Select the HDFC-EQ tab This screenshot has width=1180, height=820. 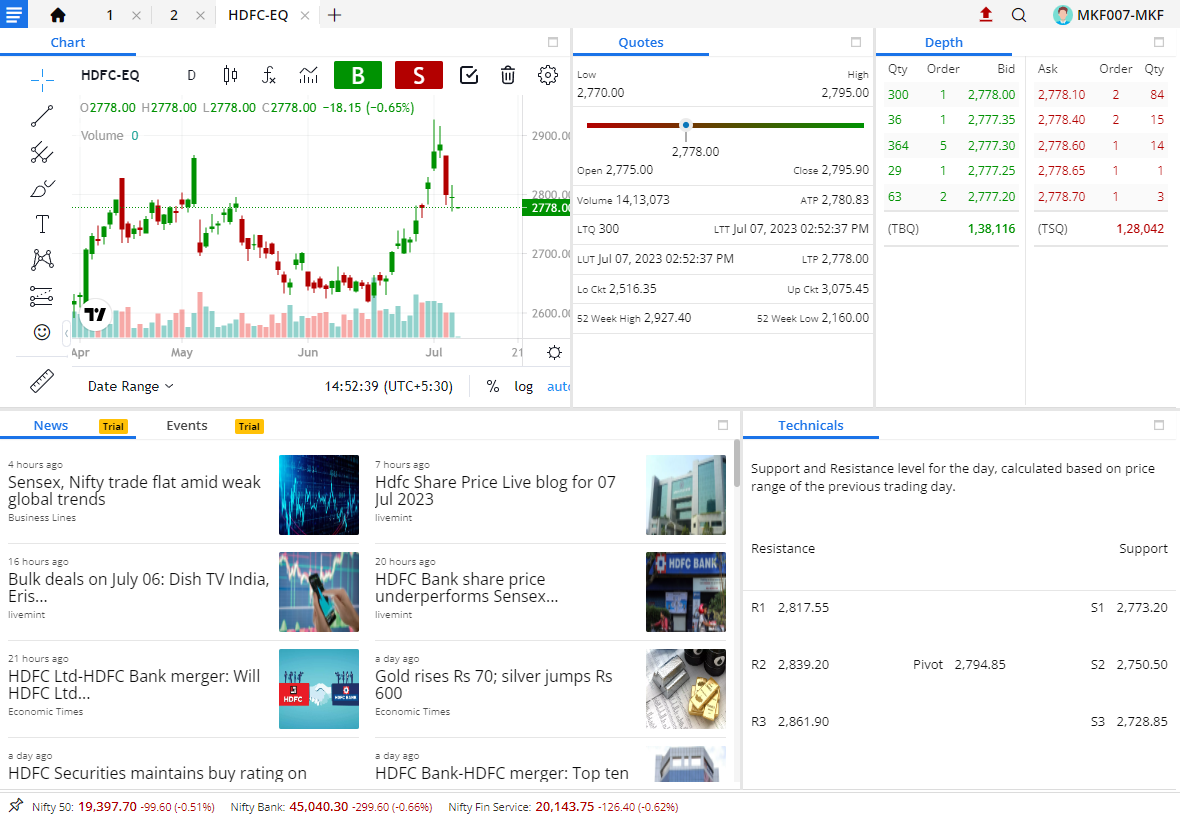click(x=258, y=15)
